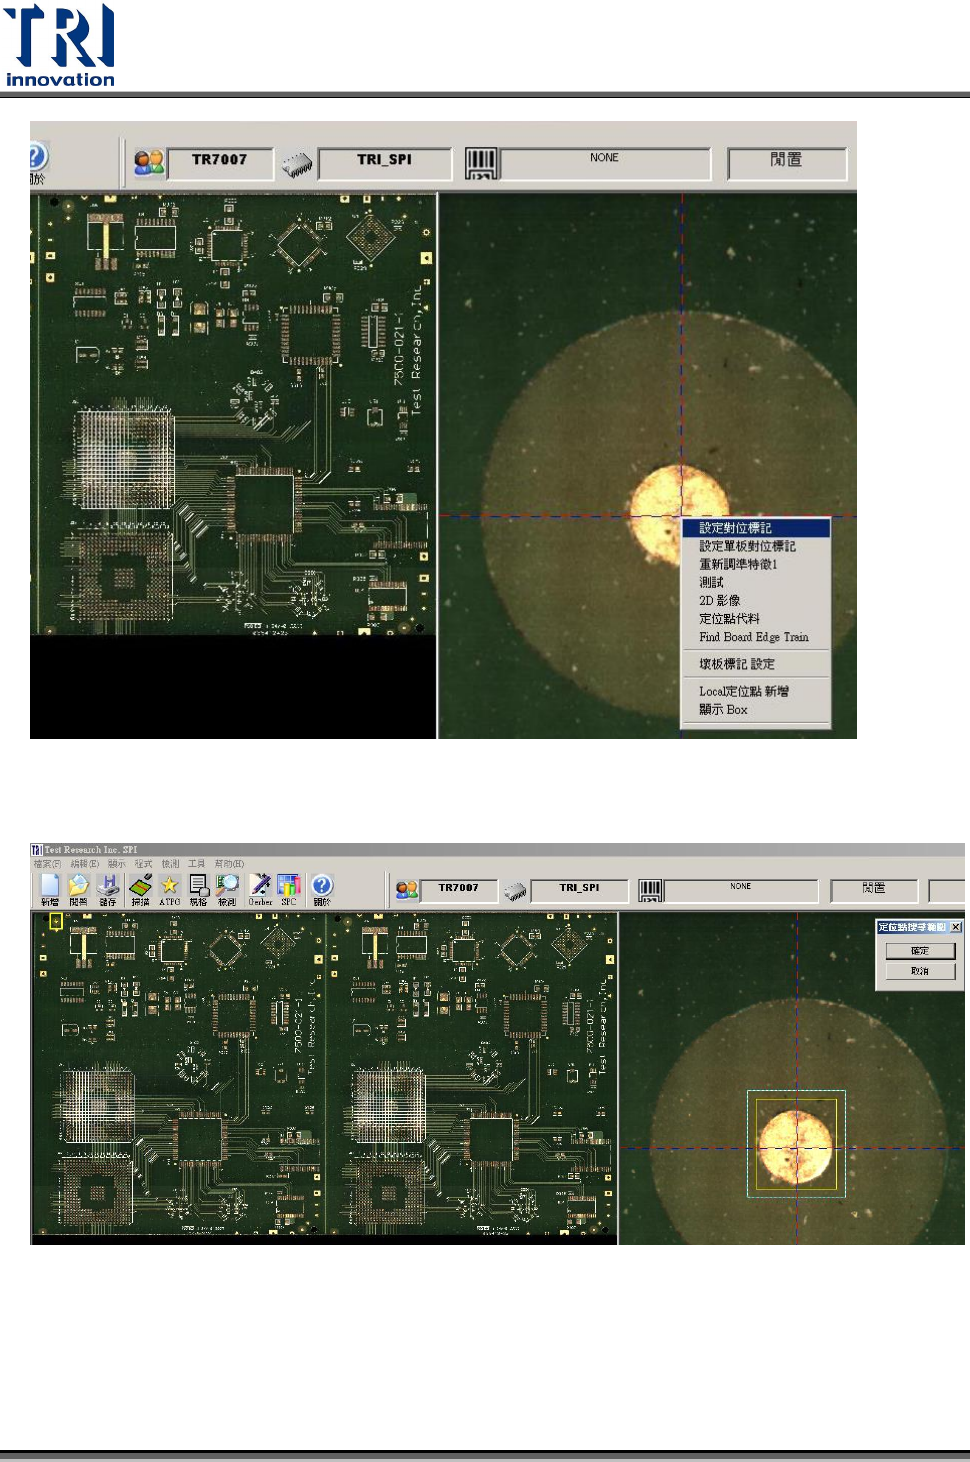Select 重新調準特徵1 from the context menu
The width and height of the screenshot is (970, 1462).
tap(756, 564)
